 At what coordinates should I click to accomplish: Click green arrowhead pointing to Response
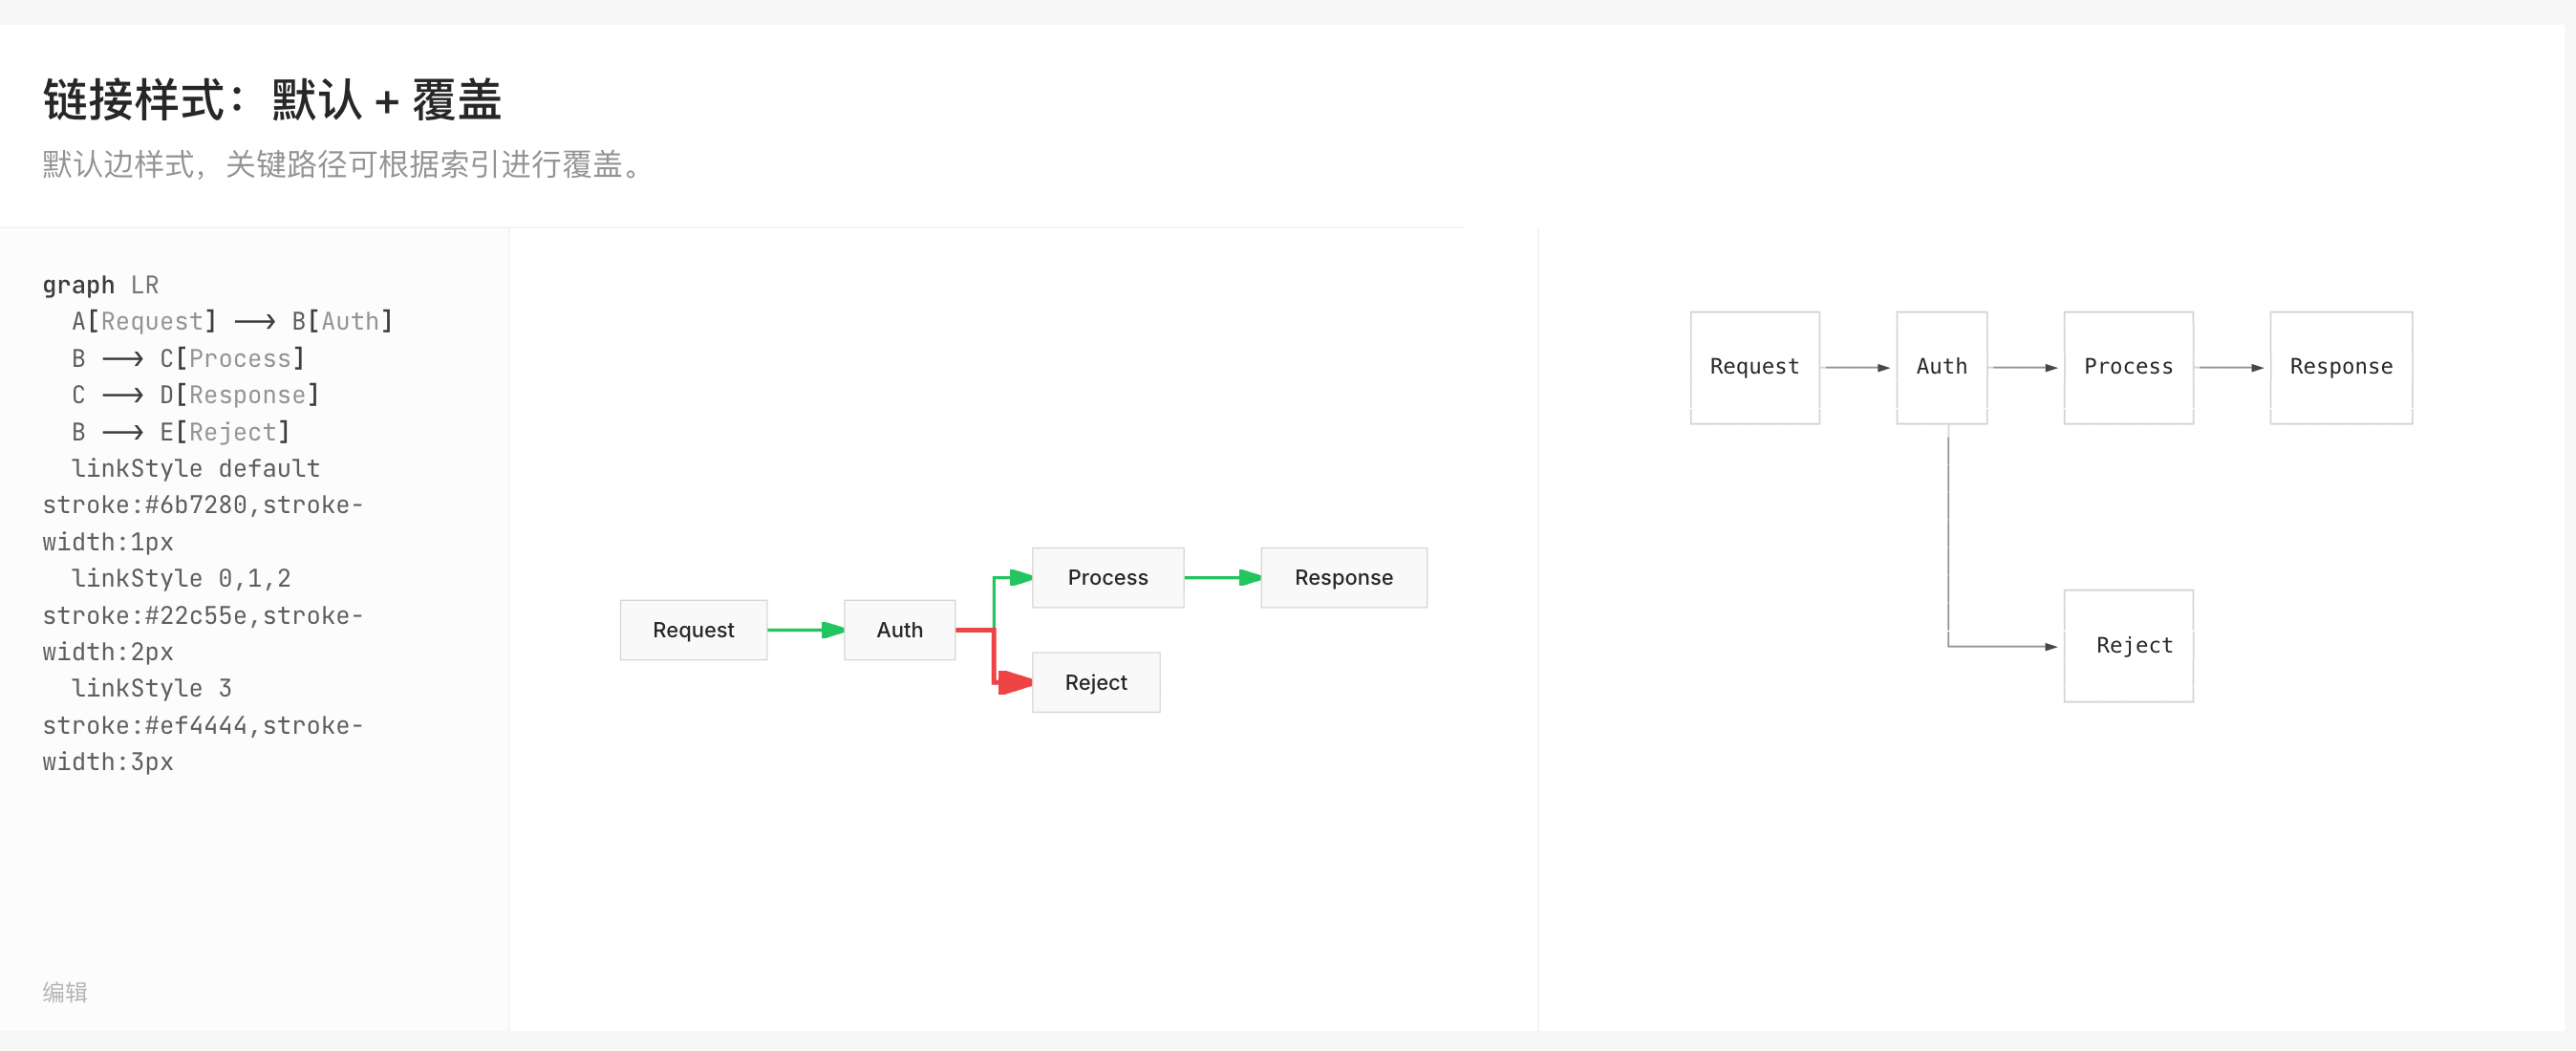[x=1249, y=577]
